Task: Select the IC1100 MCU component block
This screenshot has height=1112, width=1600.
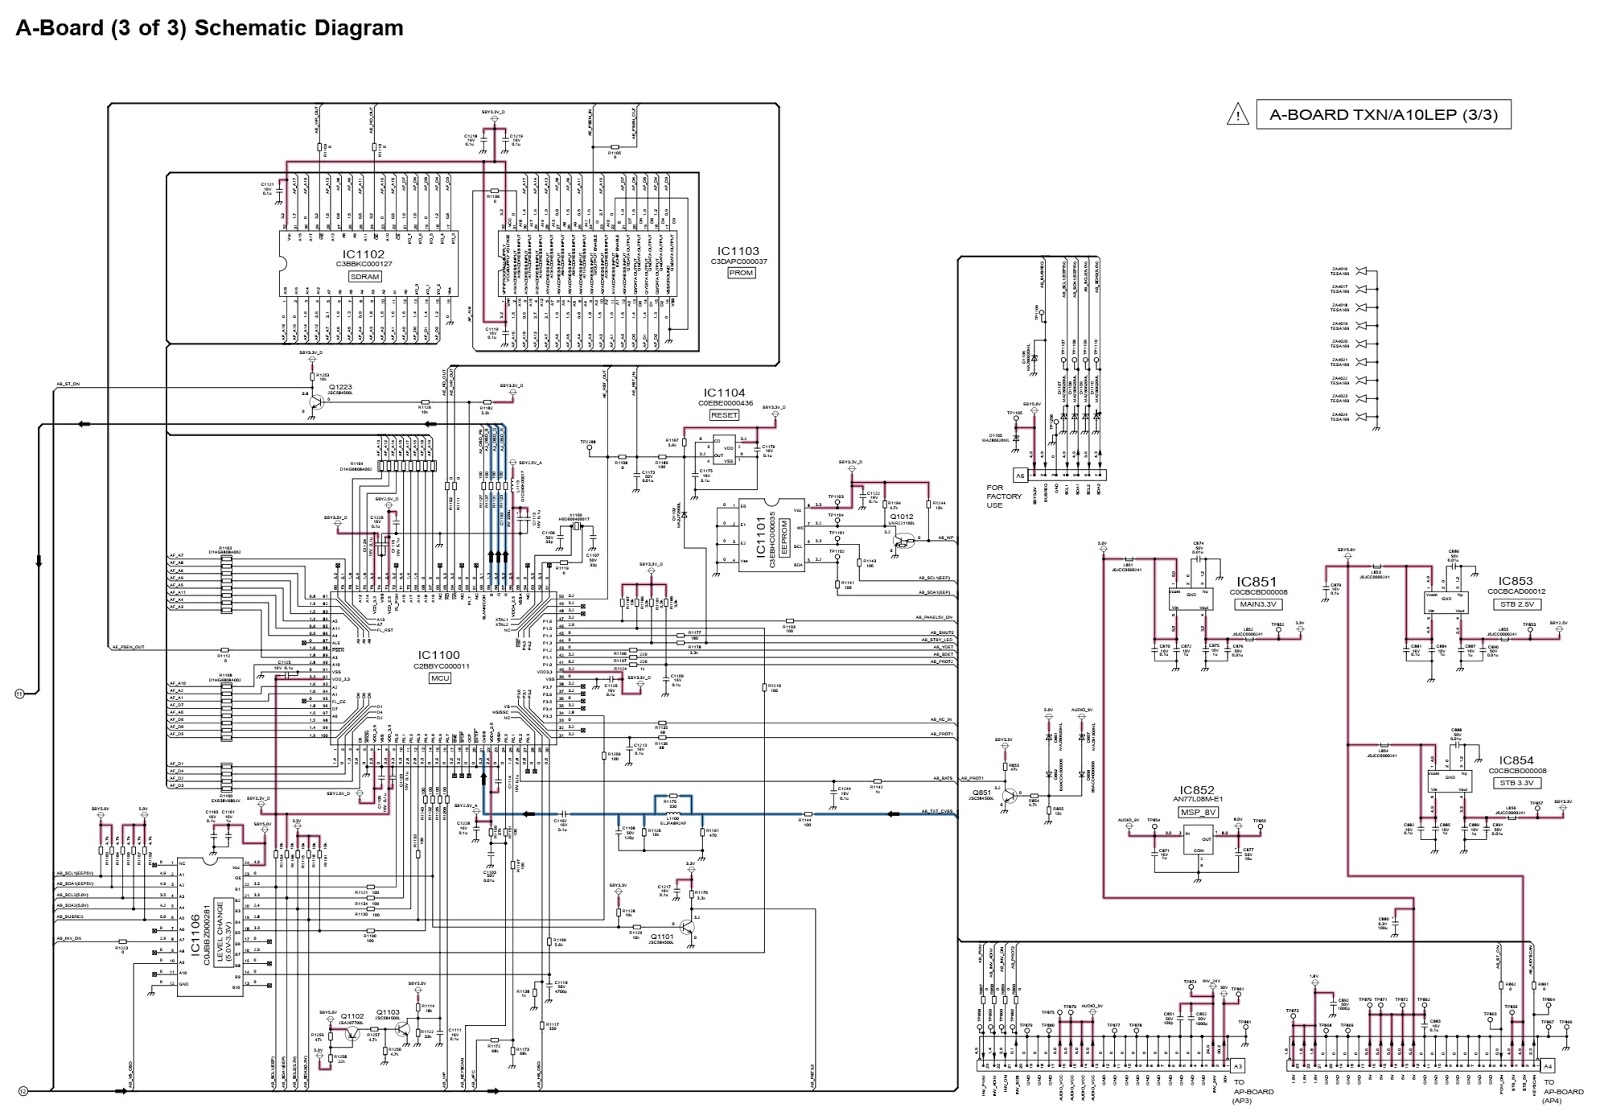Action: (437, 655)
